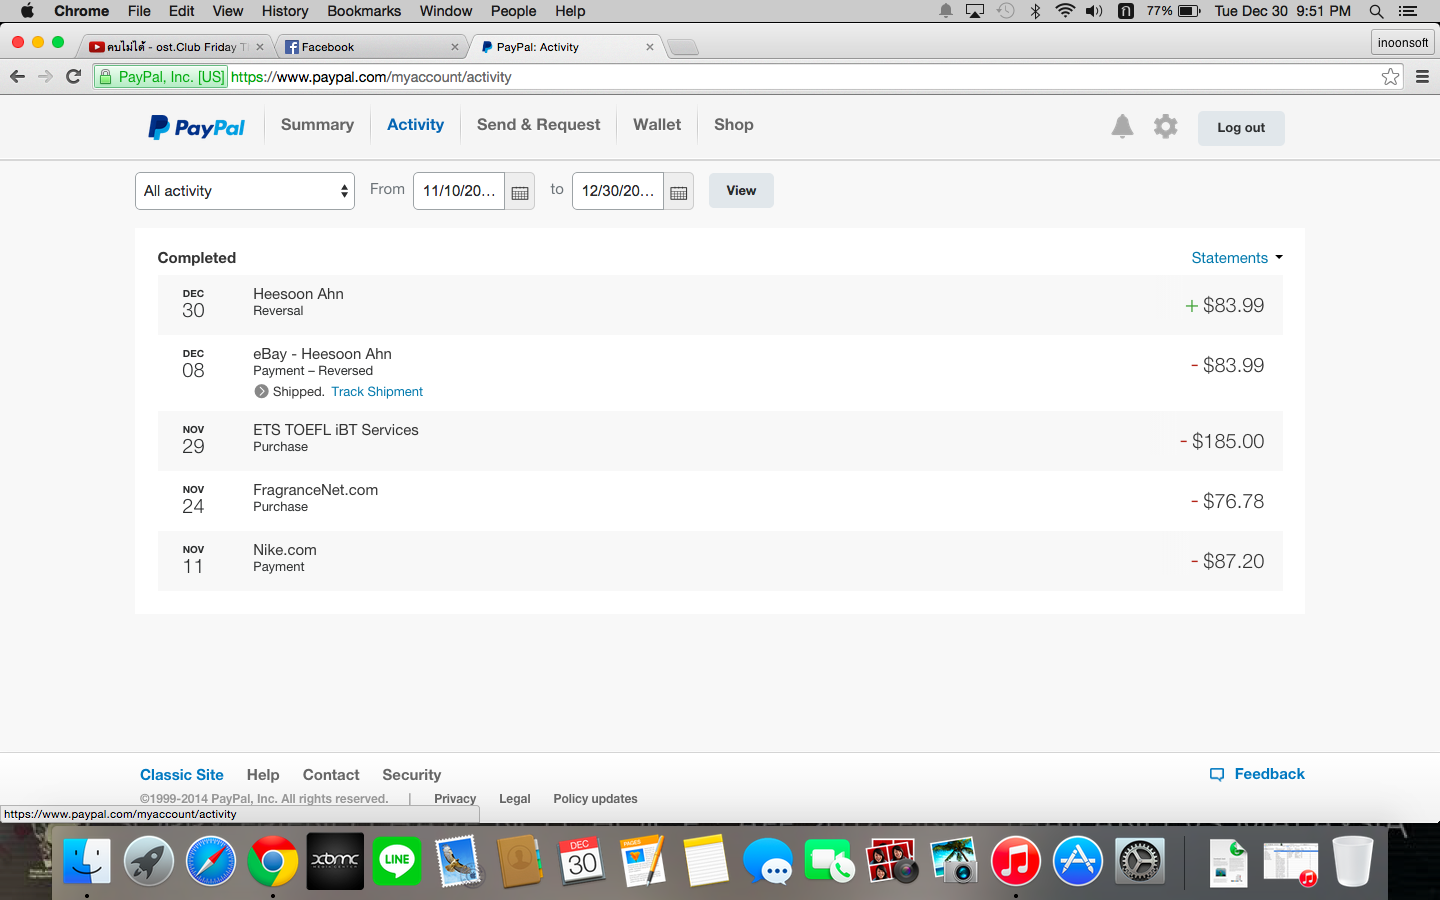Image resolution: width=1440 pixels, height=900 pixels.
Task: Open the Privacy link
Action: [455, 799]
